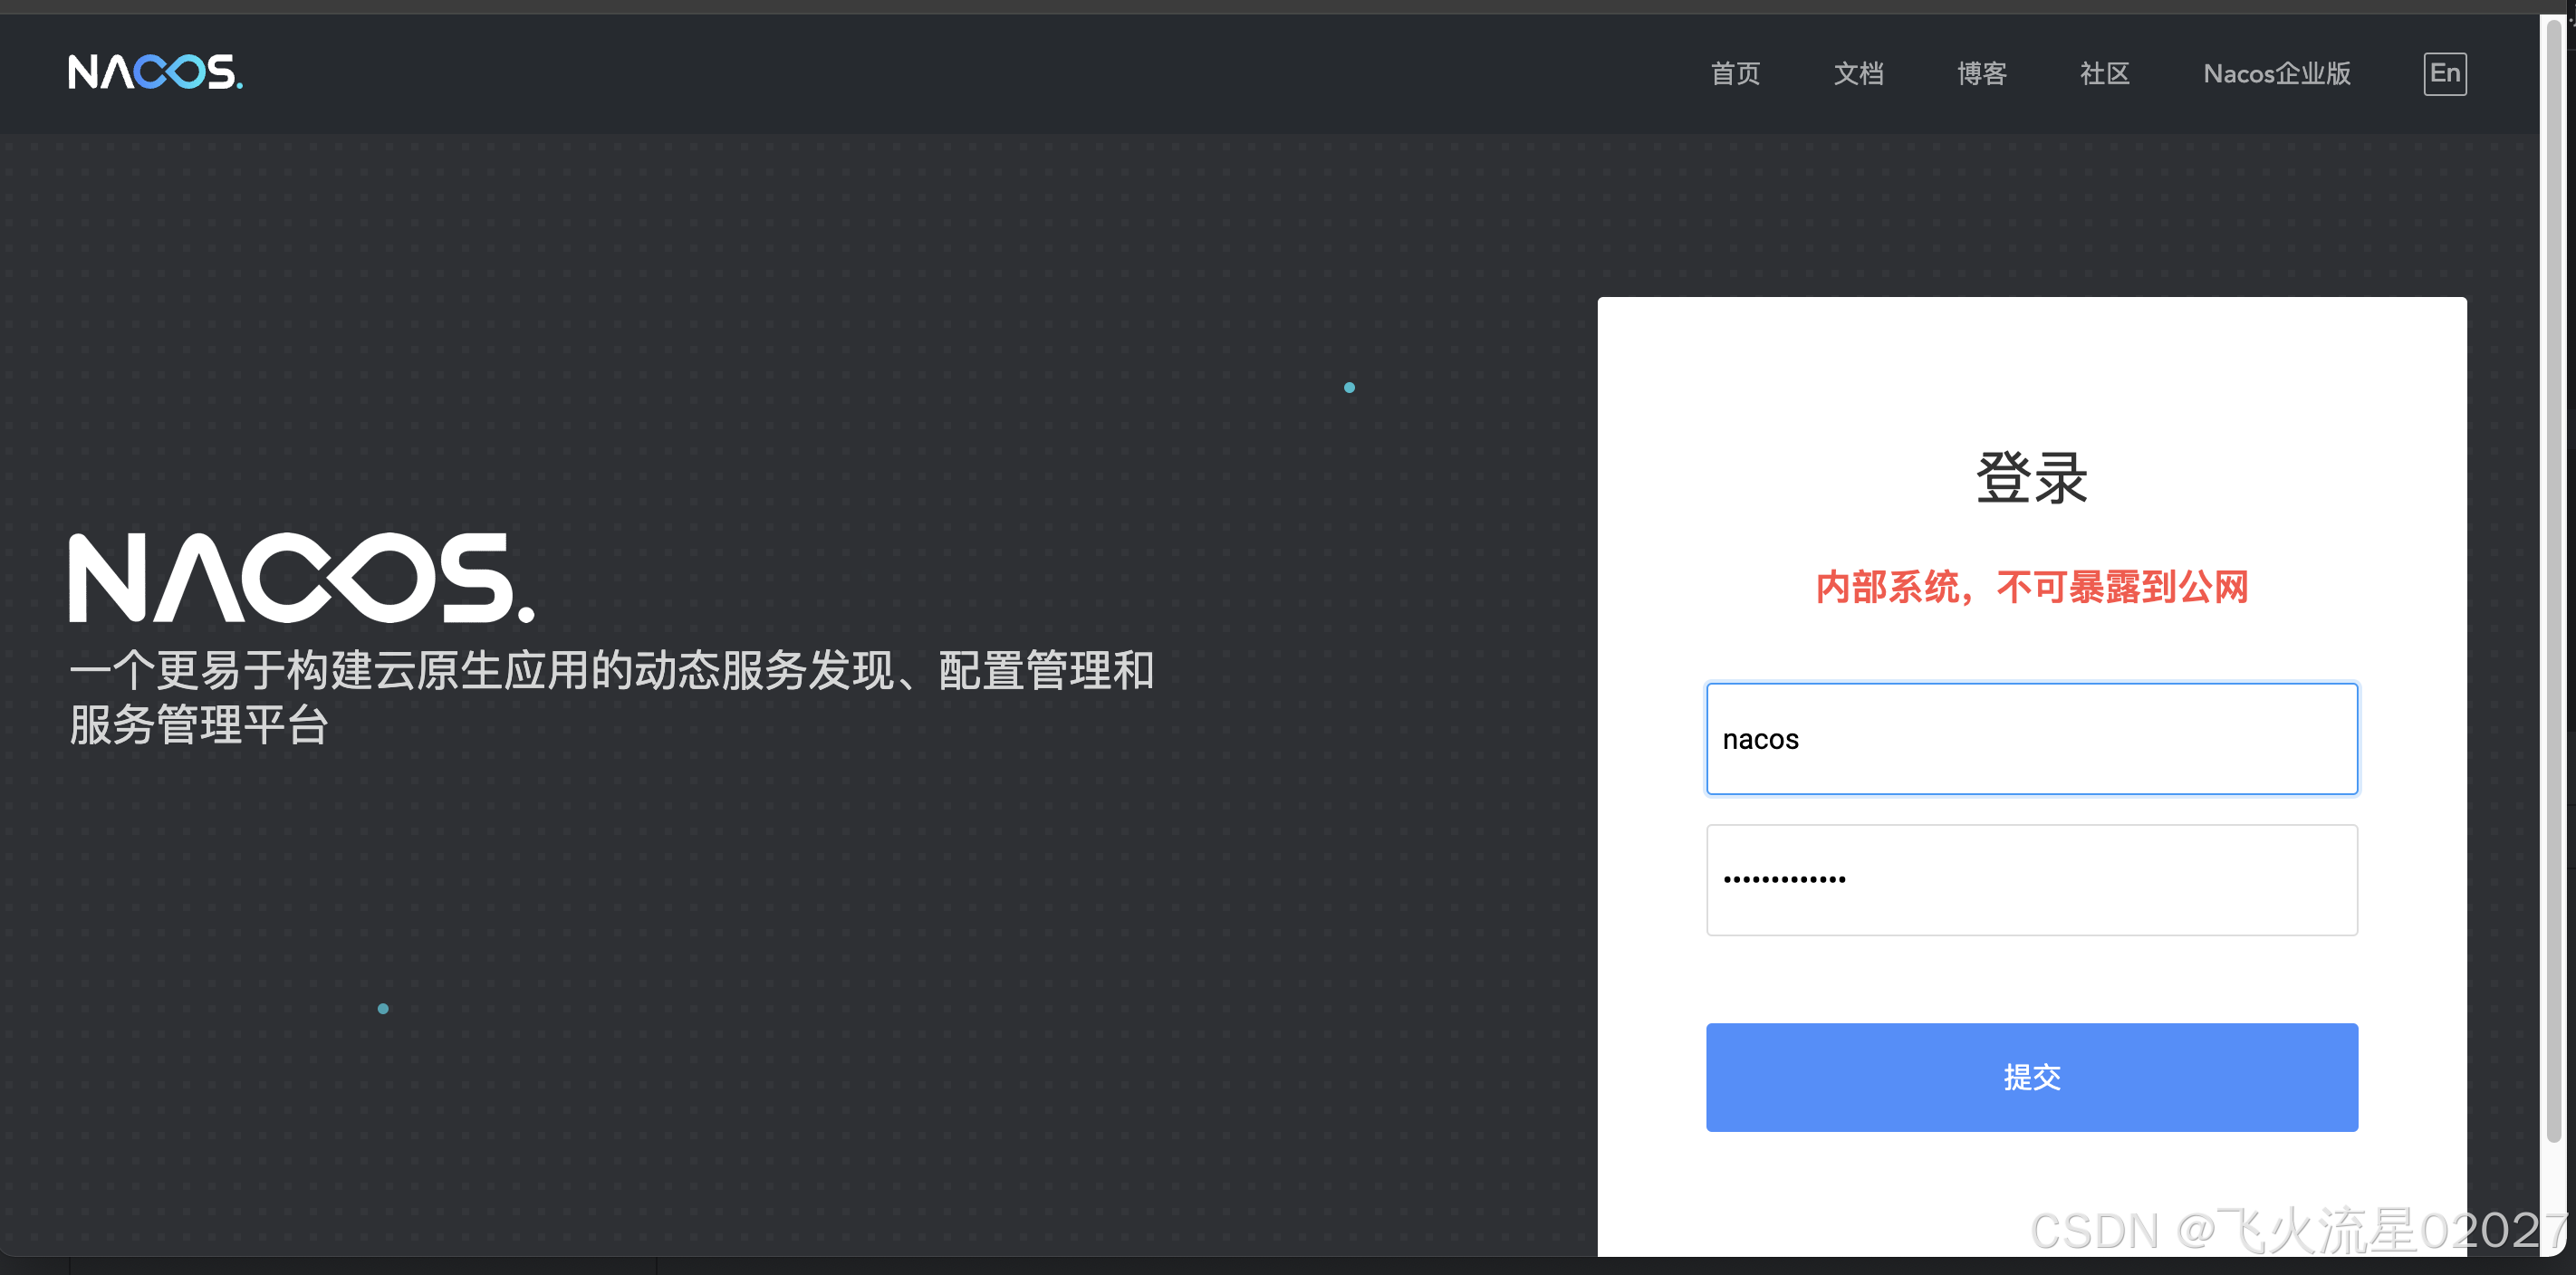2576x1275 pixels.
Task: Click the NACOS logo in the top navbar
Action: pos(155,72)
